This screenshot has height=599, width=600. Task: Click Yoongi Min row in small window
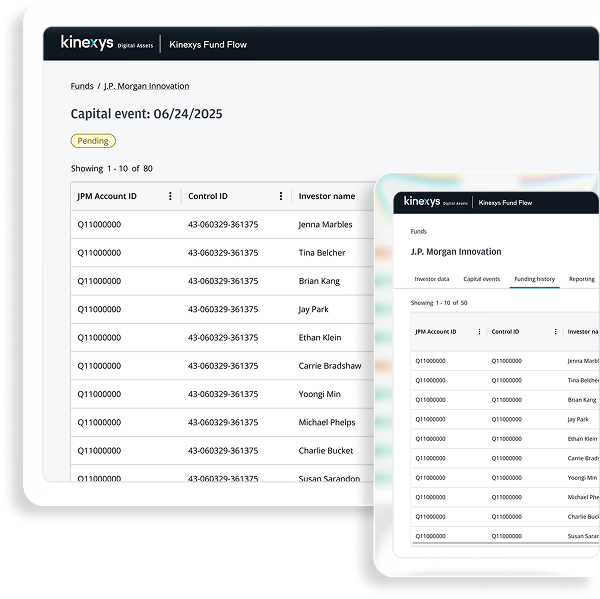coord(505,478)
